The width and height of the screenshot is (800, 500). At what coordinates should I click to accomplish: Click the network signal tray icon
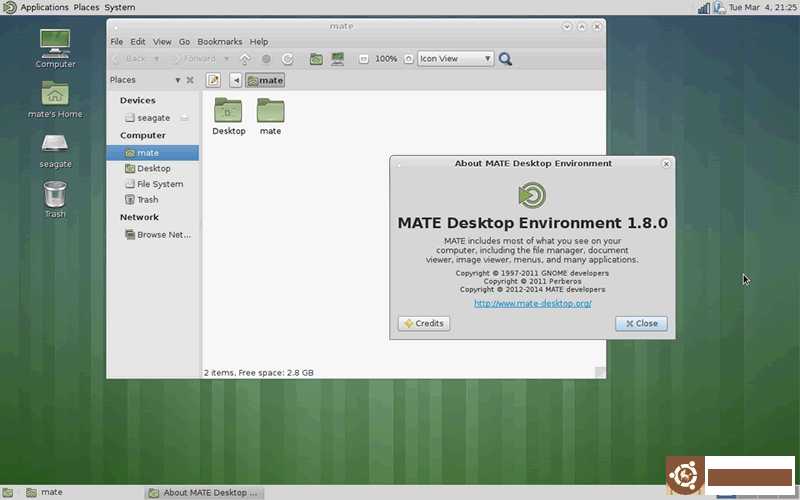coord(704,7)
